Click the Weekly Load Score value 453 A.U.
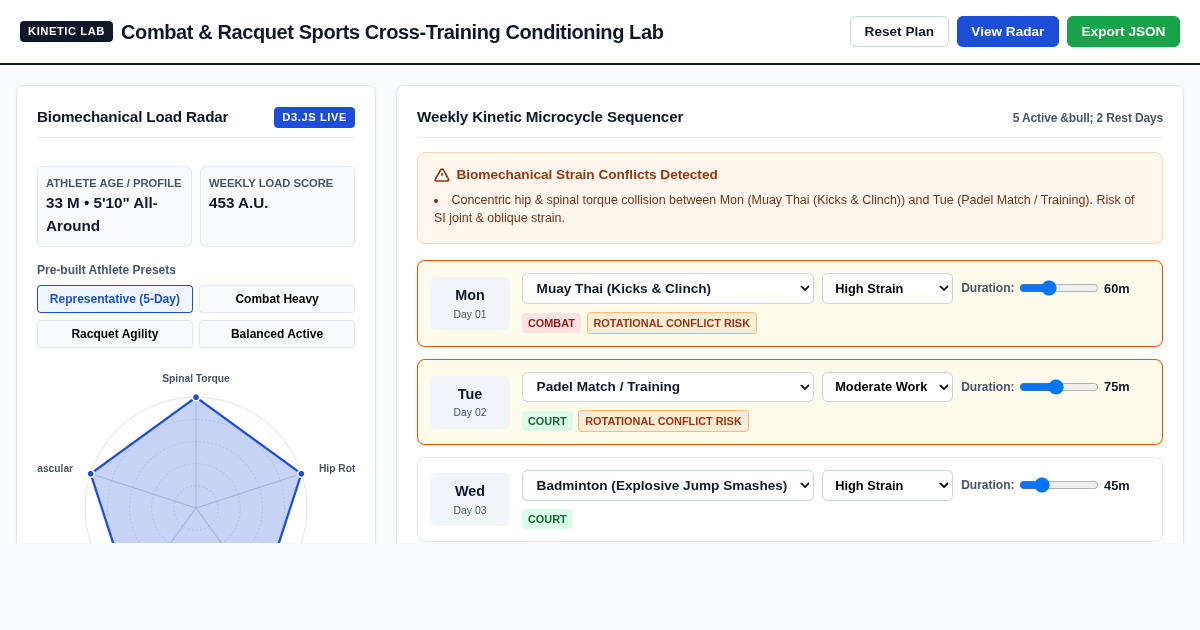Viewport: 1200px width, 630px height. coord(239,203)
